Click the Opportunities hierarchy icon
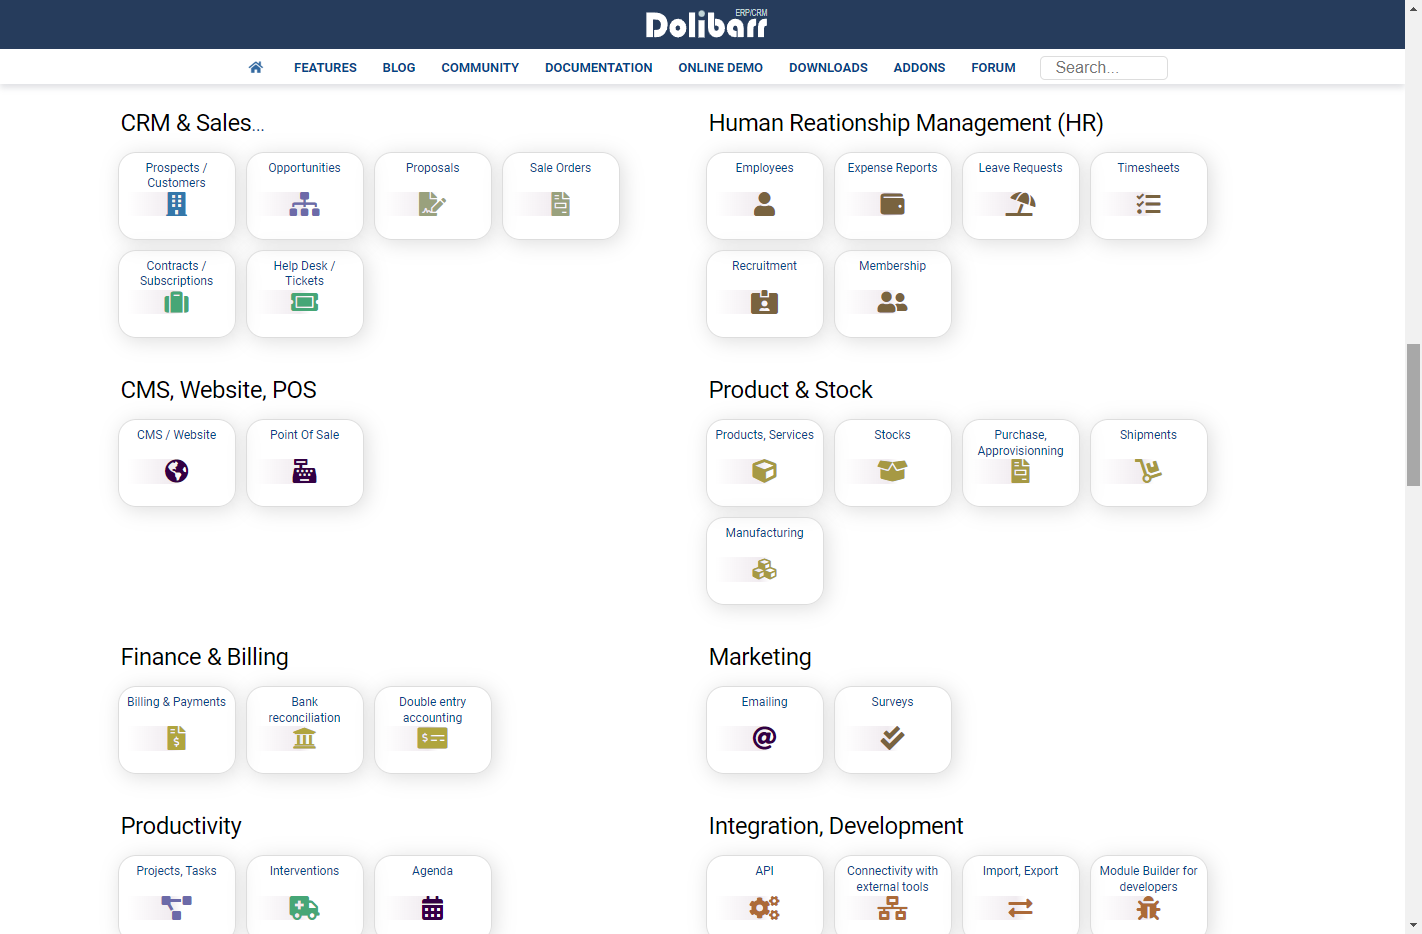 (x=305, y=204)
